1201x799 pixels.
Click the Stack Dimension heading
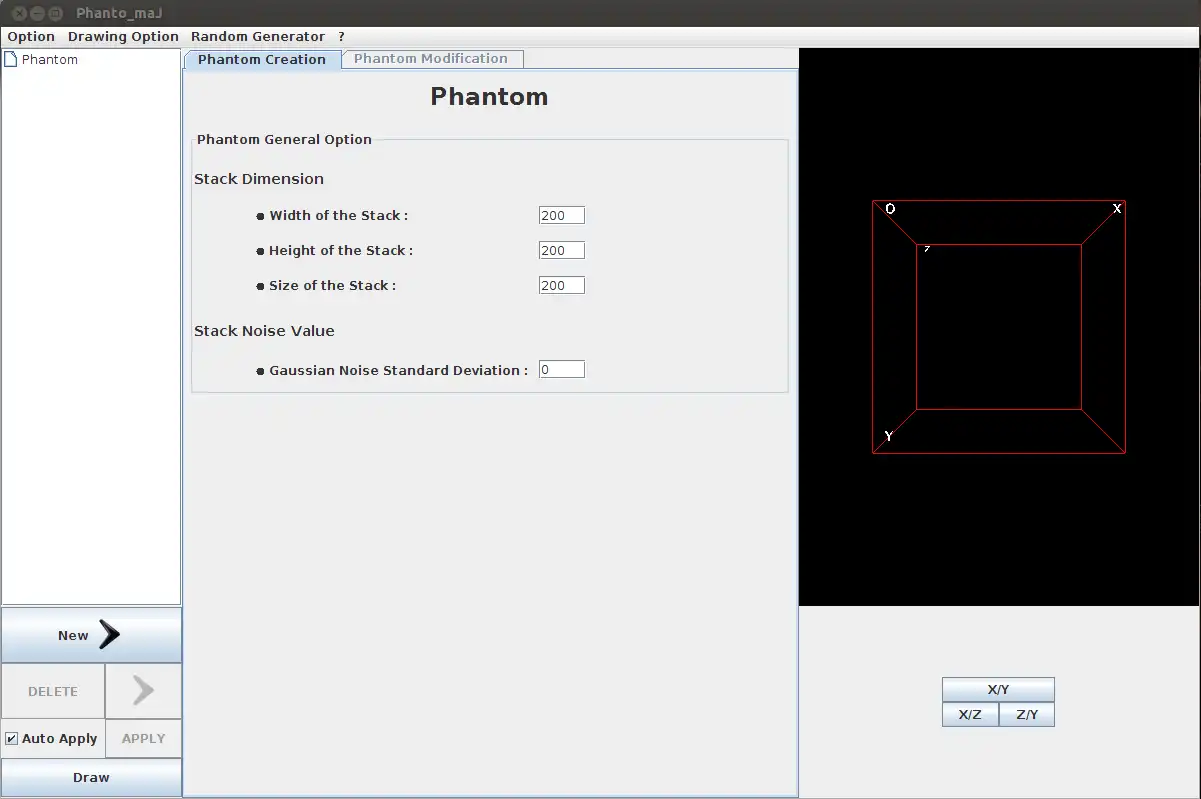tap(259, 179)
